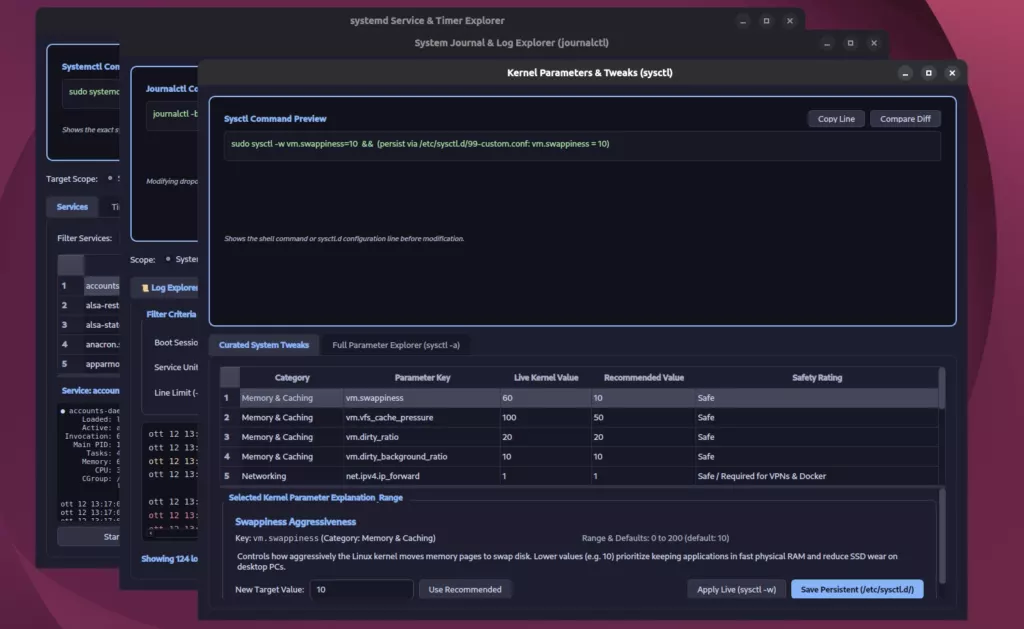Viewport: 1024px width, 629px height.
Task: Select row number 3 header in parameter table
Action: pyautogui.click(x=230, y=437)
